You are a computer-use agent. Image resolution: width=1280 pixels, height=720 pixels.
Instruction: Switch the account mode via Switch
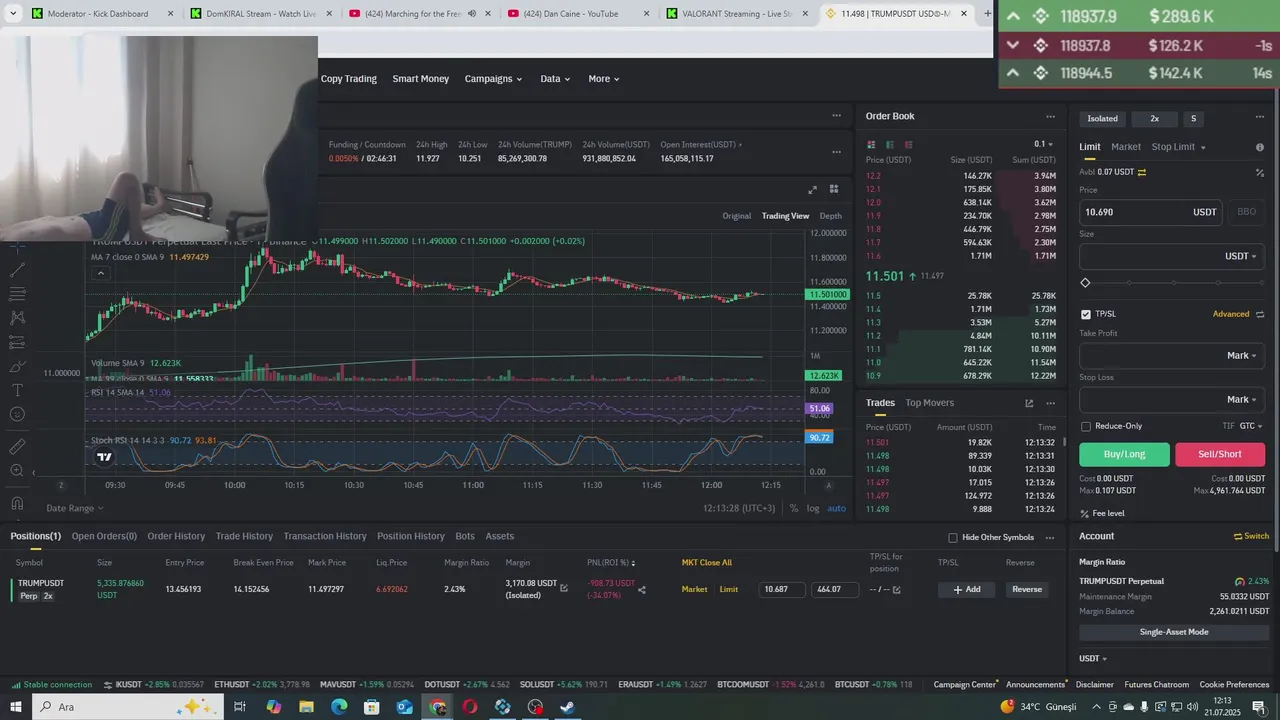1251,536
